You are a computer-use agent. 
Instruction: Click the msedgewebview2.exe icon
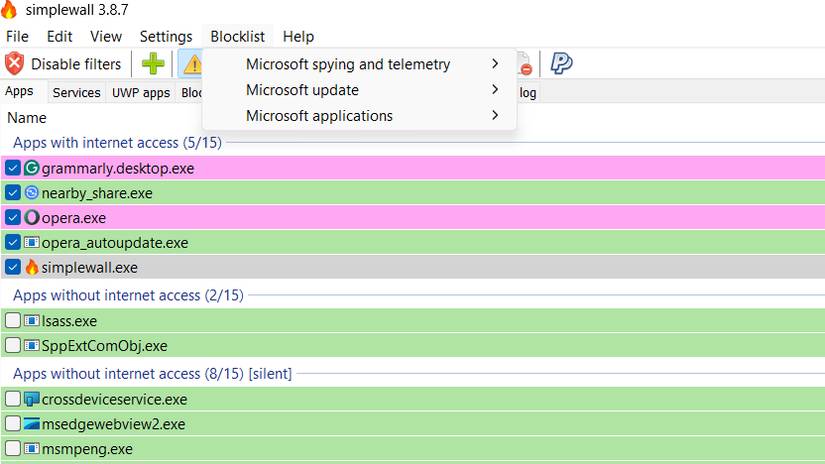tap(32, 424)
